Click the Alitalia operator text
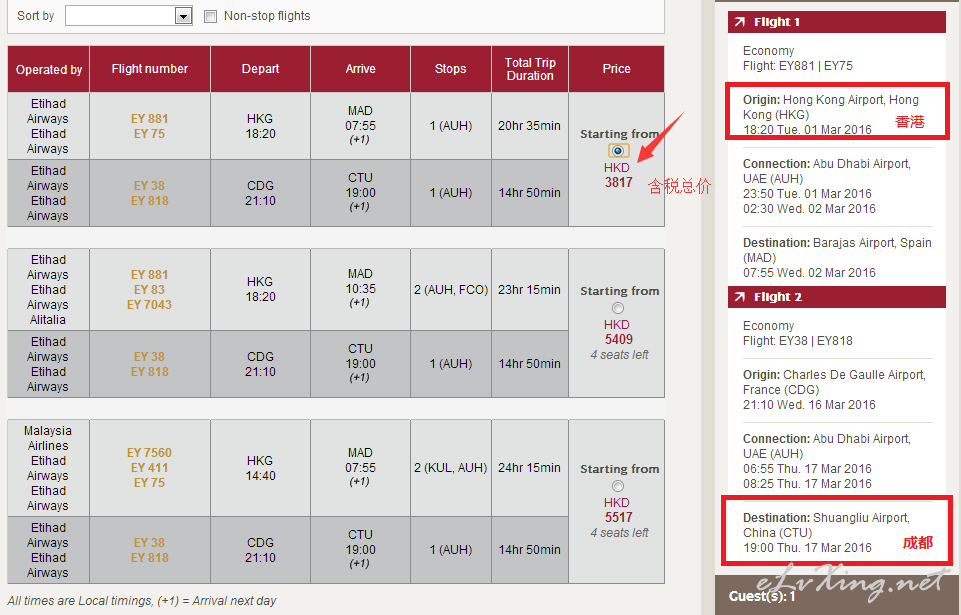The image size is (961, 615). coord(48,319)
